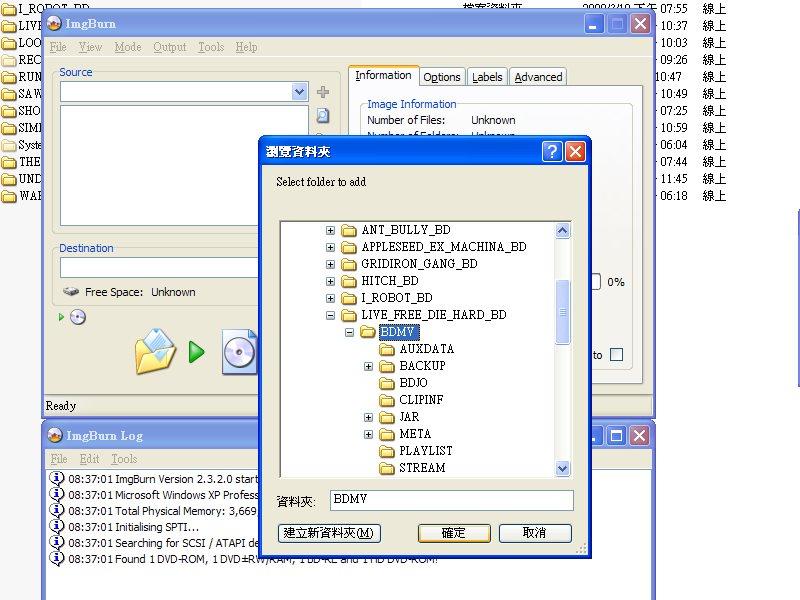Collapse the BDMV tree node
Viewport: 800px width, 600px height.
349,333
